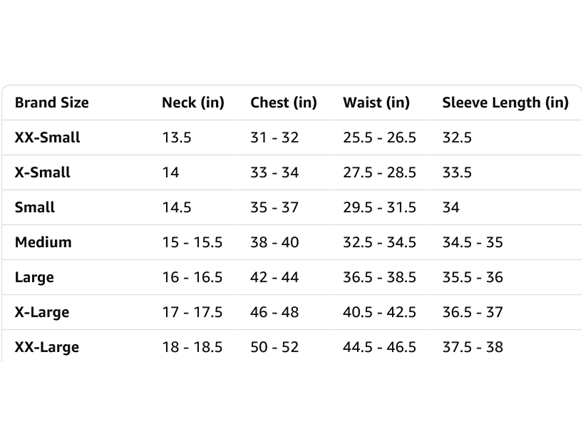588x441 pixels.
Task: Select the Waist (in) column header
Action: [x=376, y=102]
